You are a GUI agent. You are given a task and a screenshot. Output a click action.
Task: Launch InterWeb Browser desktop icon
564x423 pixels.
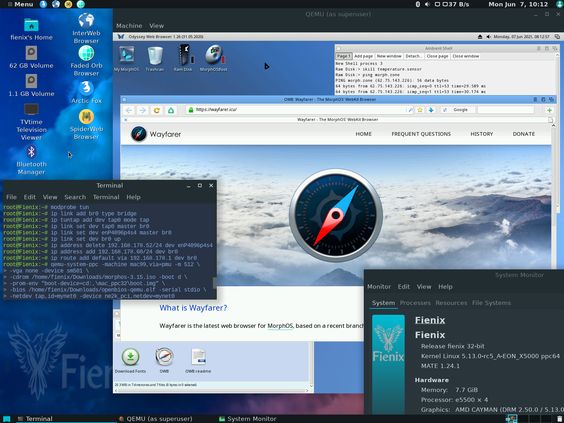(x=86, y=20)
